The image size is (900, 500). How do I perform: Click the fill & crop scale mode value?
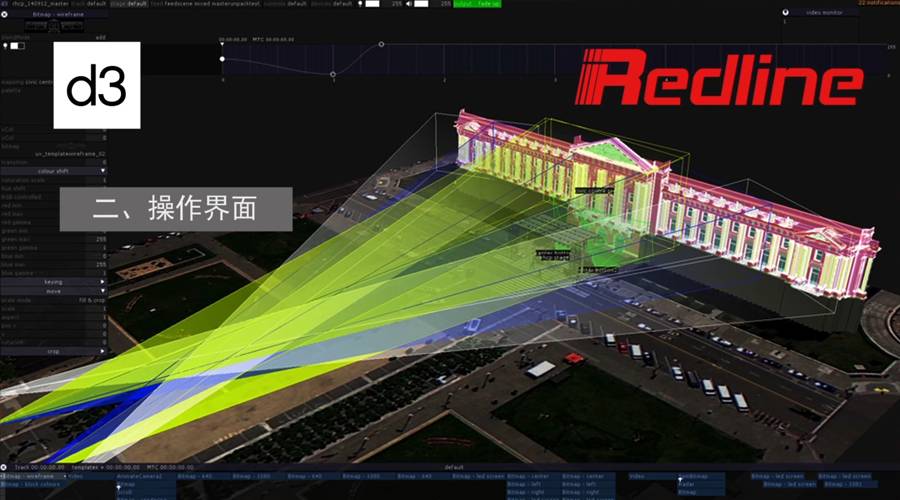coord(92,300)
